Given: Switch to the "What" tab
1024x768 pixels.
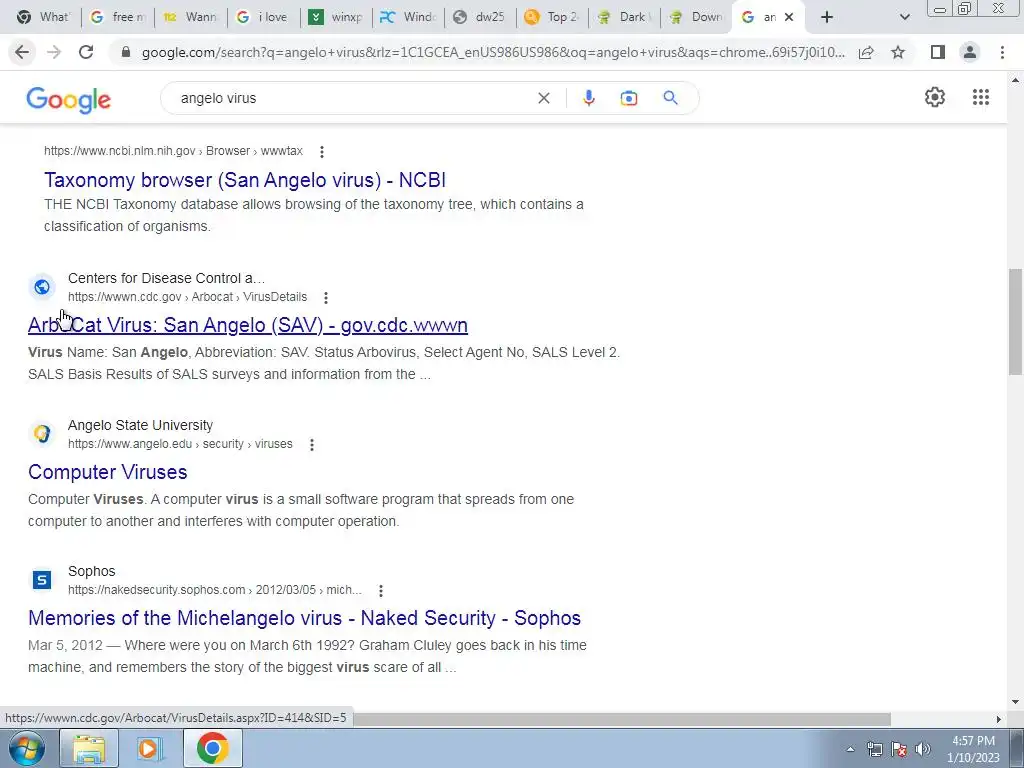Looking at the screenshot, I should [x=44, y=17].
